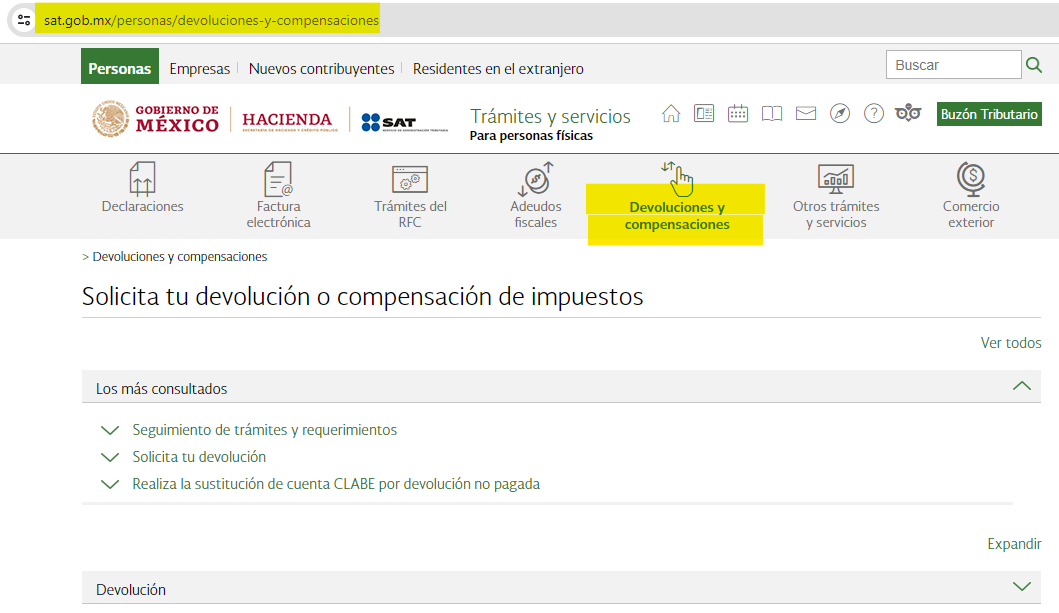Open the news page icon
This screenshot has height=613, width=1059.
coord(704,114)
